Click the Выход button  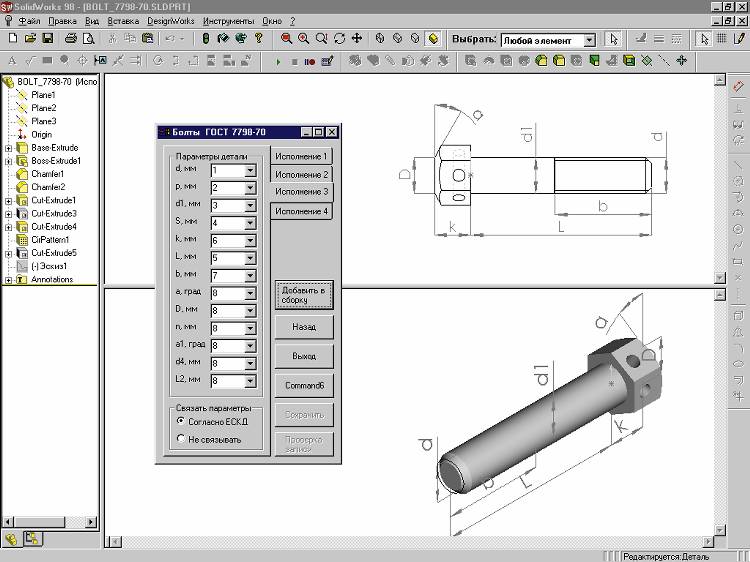(x=304, y=356)
